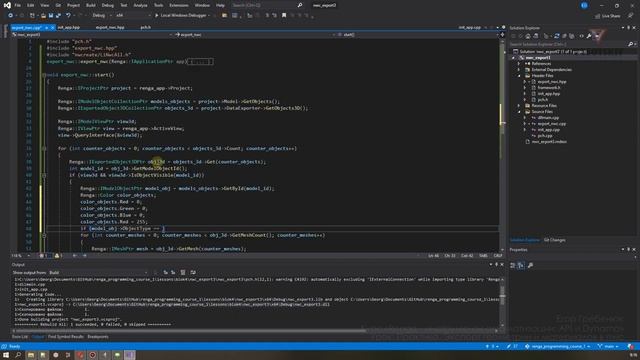Click the Properties panel wrench icon

[x=530, y=265]
